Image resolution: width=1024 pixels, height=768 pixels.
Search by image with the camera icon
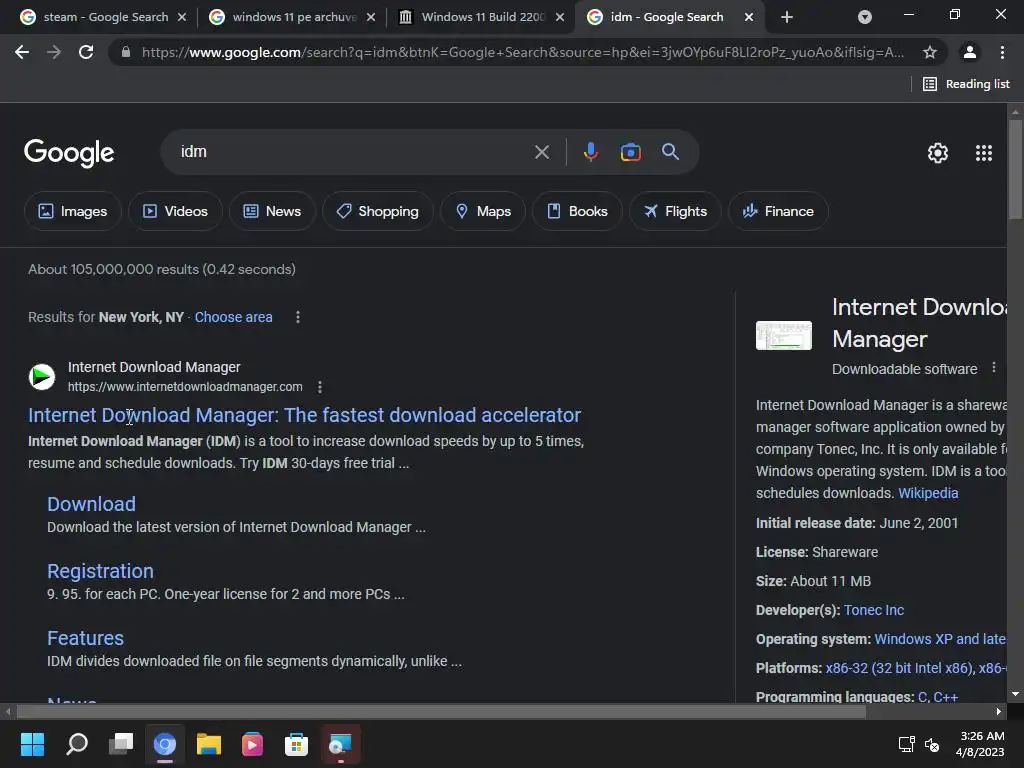[x=631, y=152]
